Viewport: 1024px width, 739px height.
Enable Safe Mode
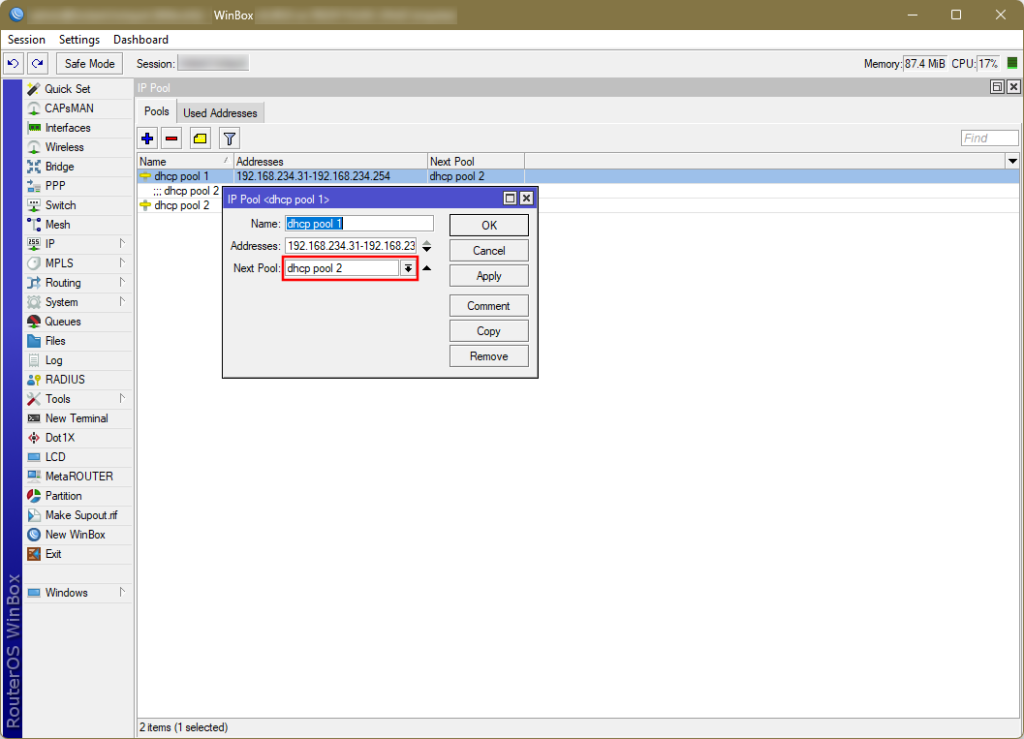(x=88, y=63)
